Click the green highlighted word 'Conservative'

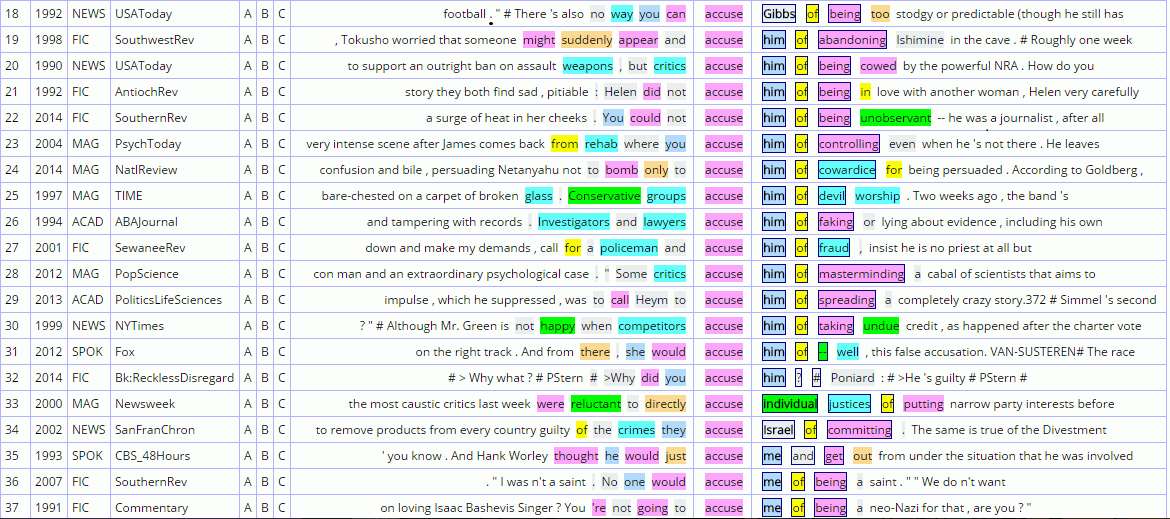(x=604, y=196)
